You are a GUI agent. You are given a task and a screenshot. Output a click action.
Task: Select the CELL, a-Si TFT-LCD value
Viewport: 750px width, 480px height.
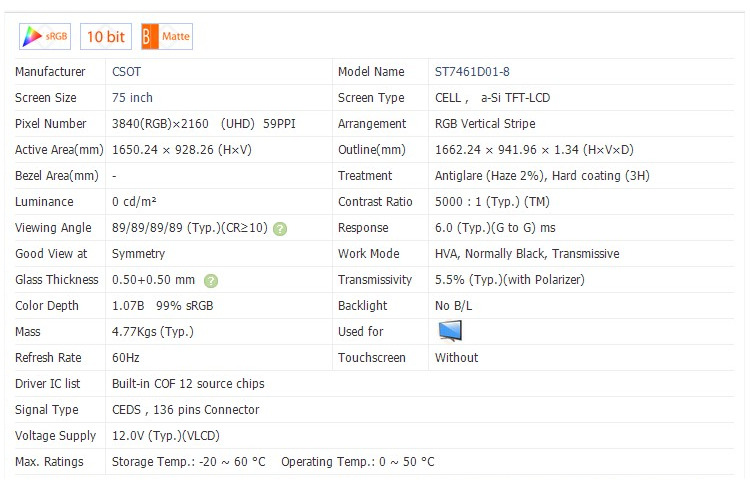pyautogui.click(x=492, y=98)
